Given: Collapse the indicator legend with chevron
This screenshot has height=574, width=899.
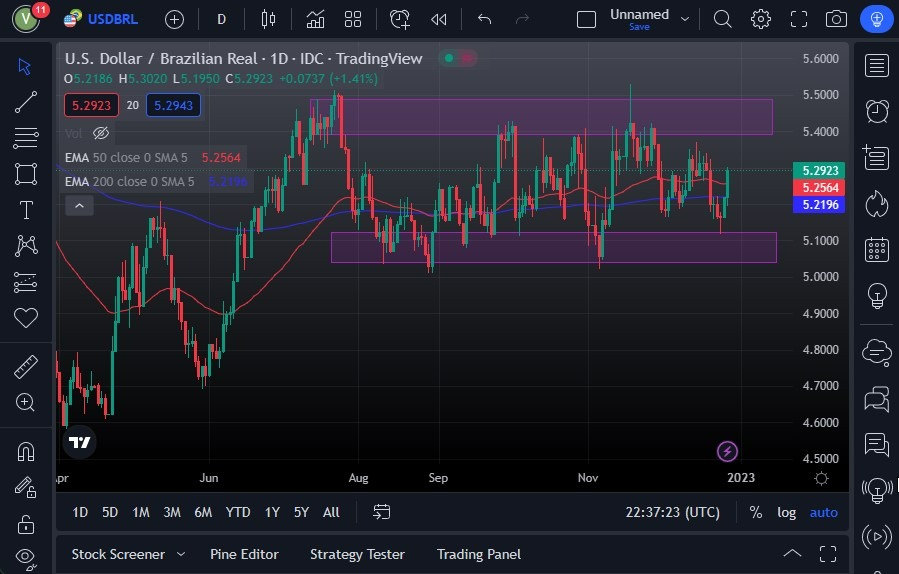Looking at the screenshot, I should click(x=79, y=205).
